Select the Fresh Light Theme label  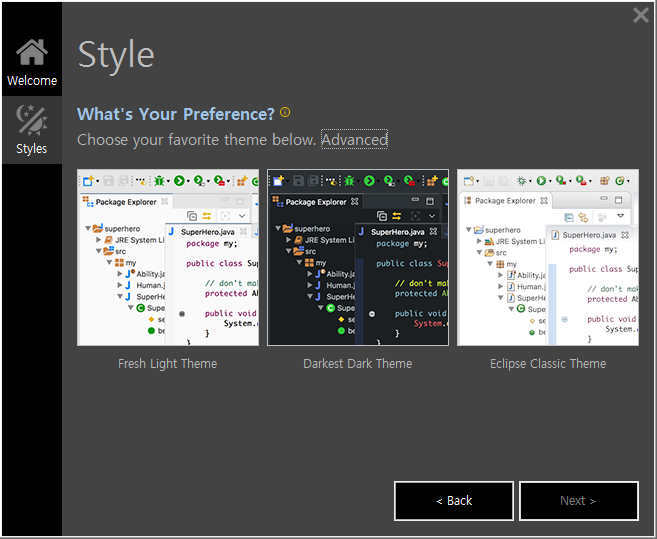(x=168, y=364)
